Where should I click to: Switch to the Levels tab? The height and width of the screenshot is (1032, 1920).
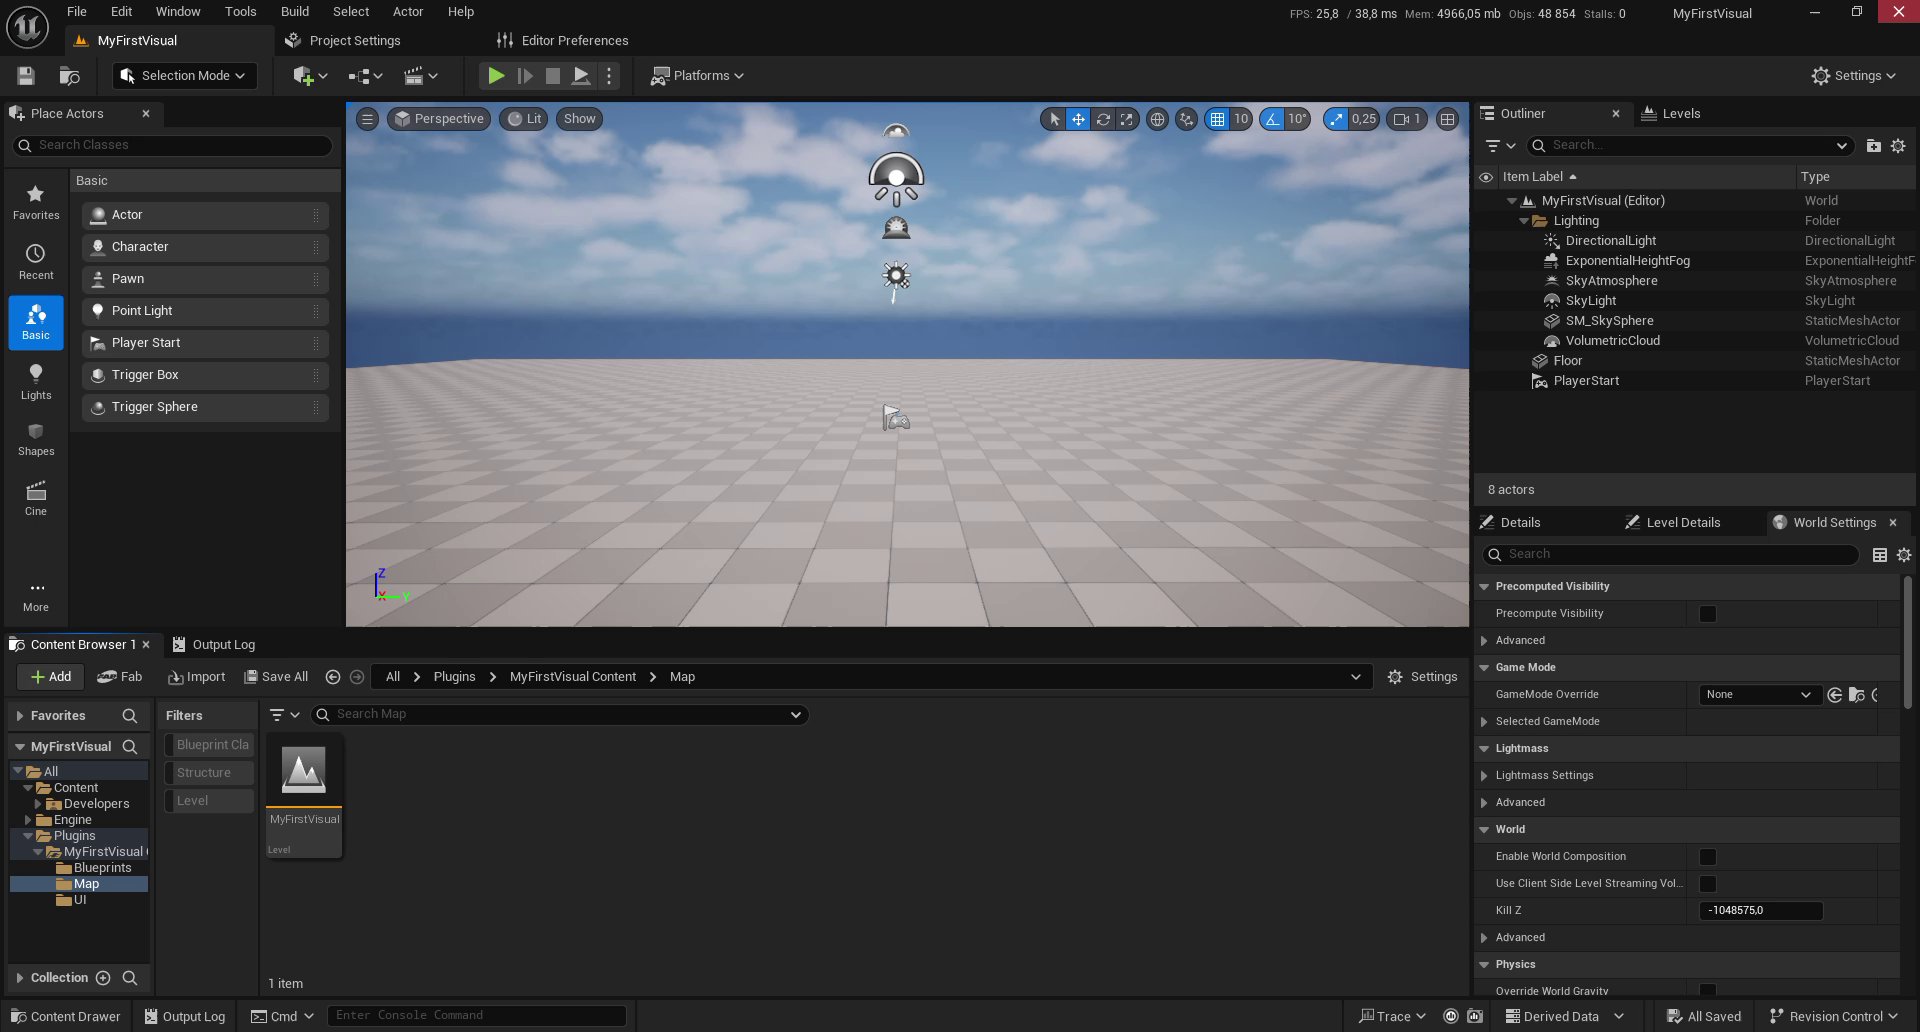(1671, 114)
